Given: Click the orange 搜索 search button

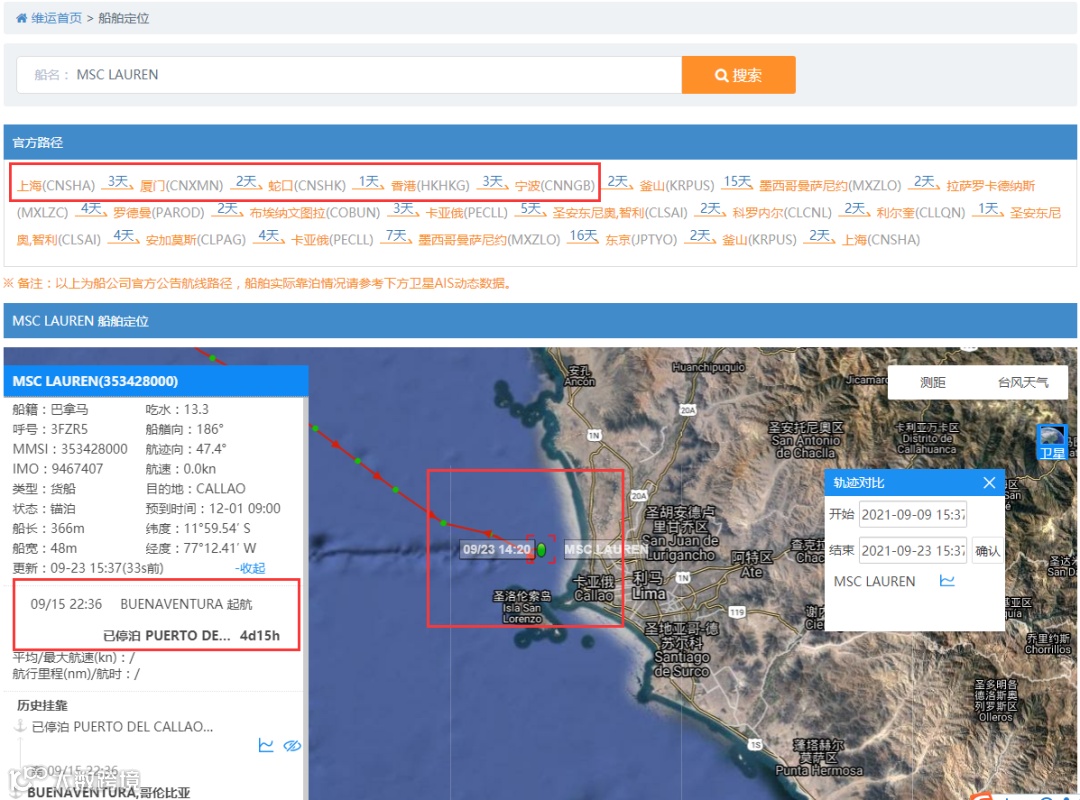Looking at the screenshot, I should [x=738, y=74].
